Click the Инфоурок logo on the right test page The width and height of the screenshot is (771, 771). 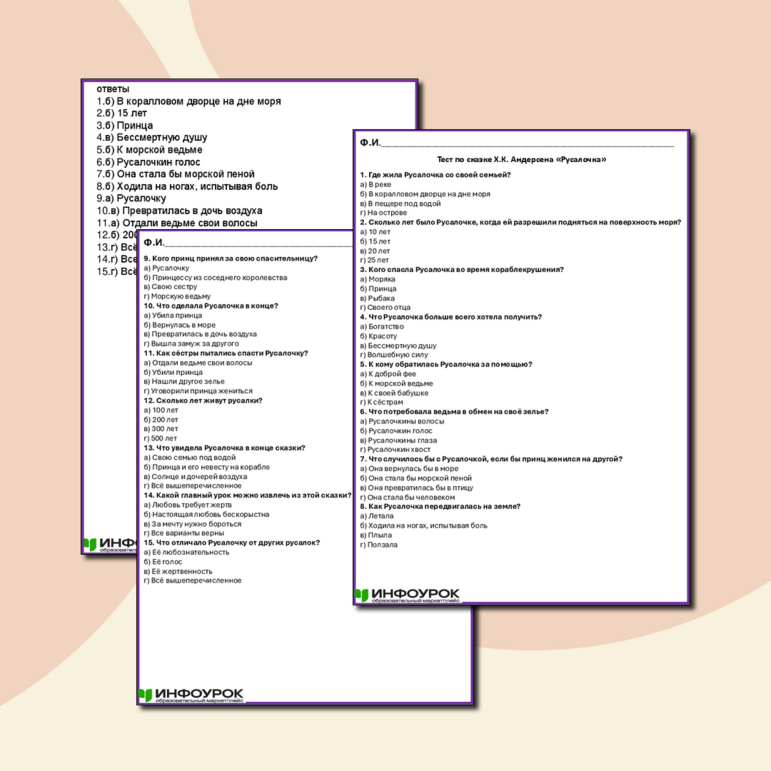407,596
